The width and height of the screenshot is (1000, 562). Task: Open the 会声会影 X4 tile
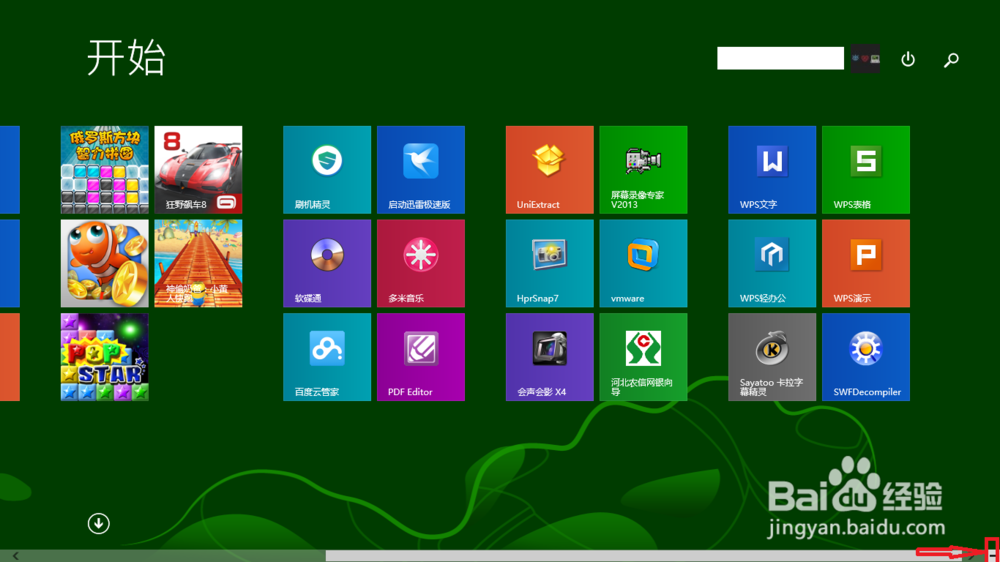(x=550, y=357)
